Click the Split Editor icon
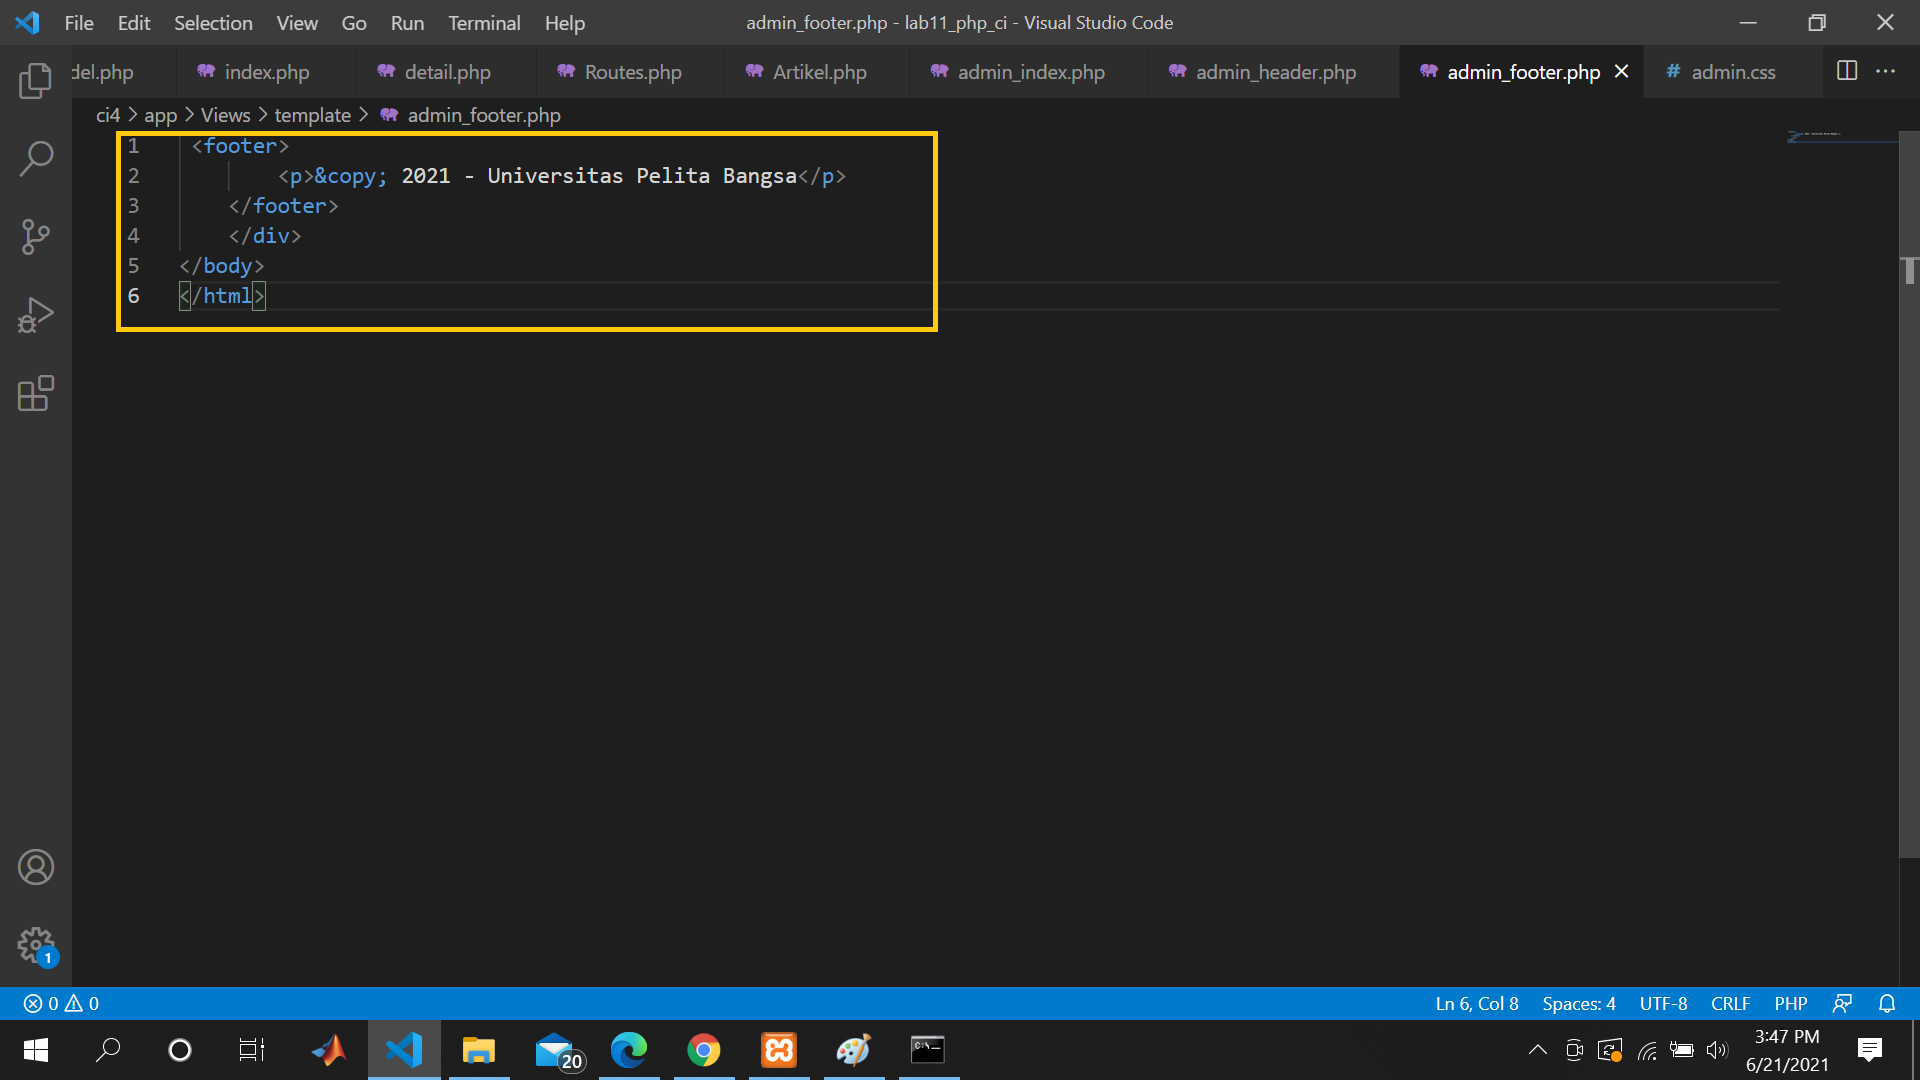Image resolution: width=1920 pixels, height=1080 pixels. click(1845, 71)
